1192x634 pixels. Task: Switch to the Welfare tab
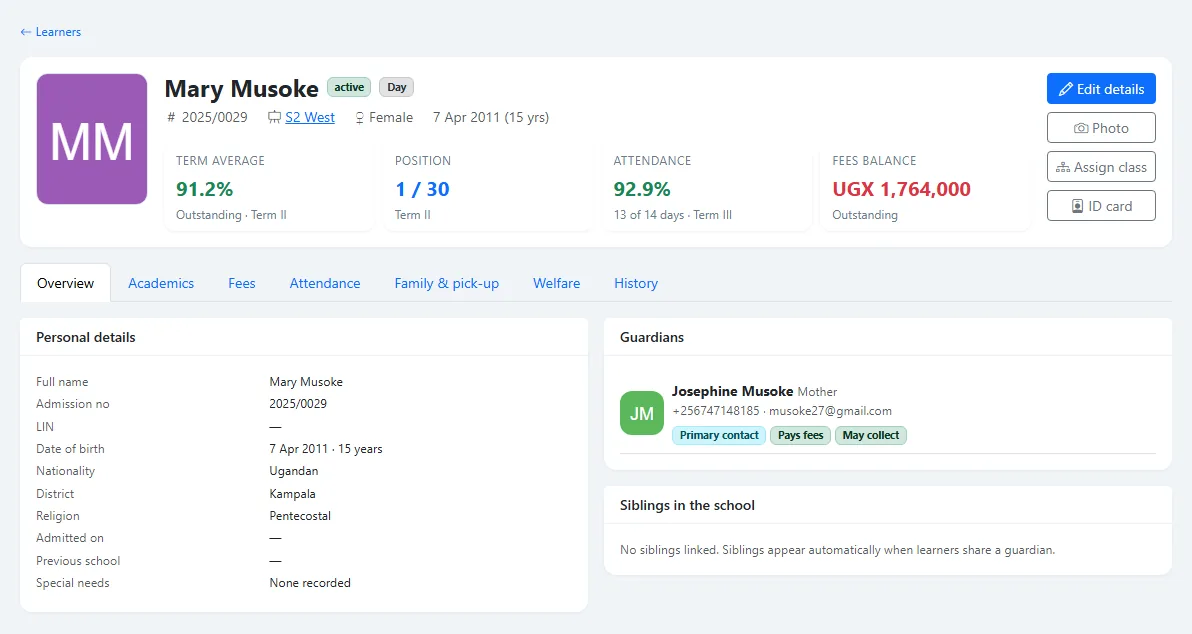pyautogui.click(x=556, y=283)
